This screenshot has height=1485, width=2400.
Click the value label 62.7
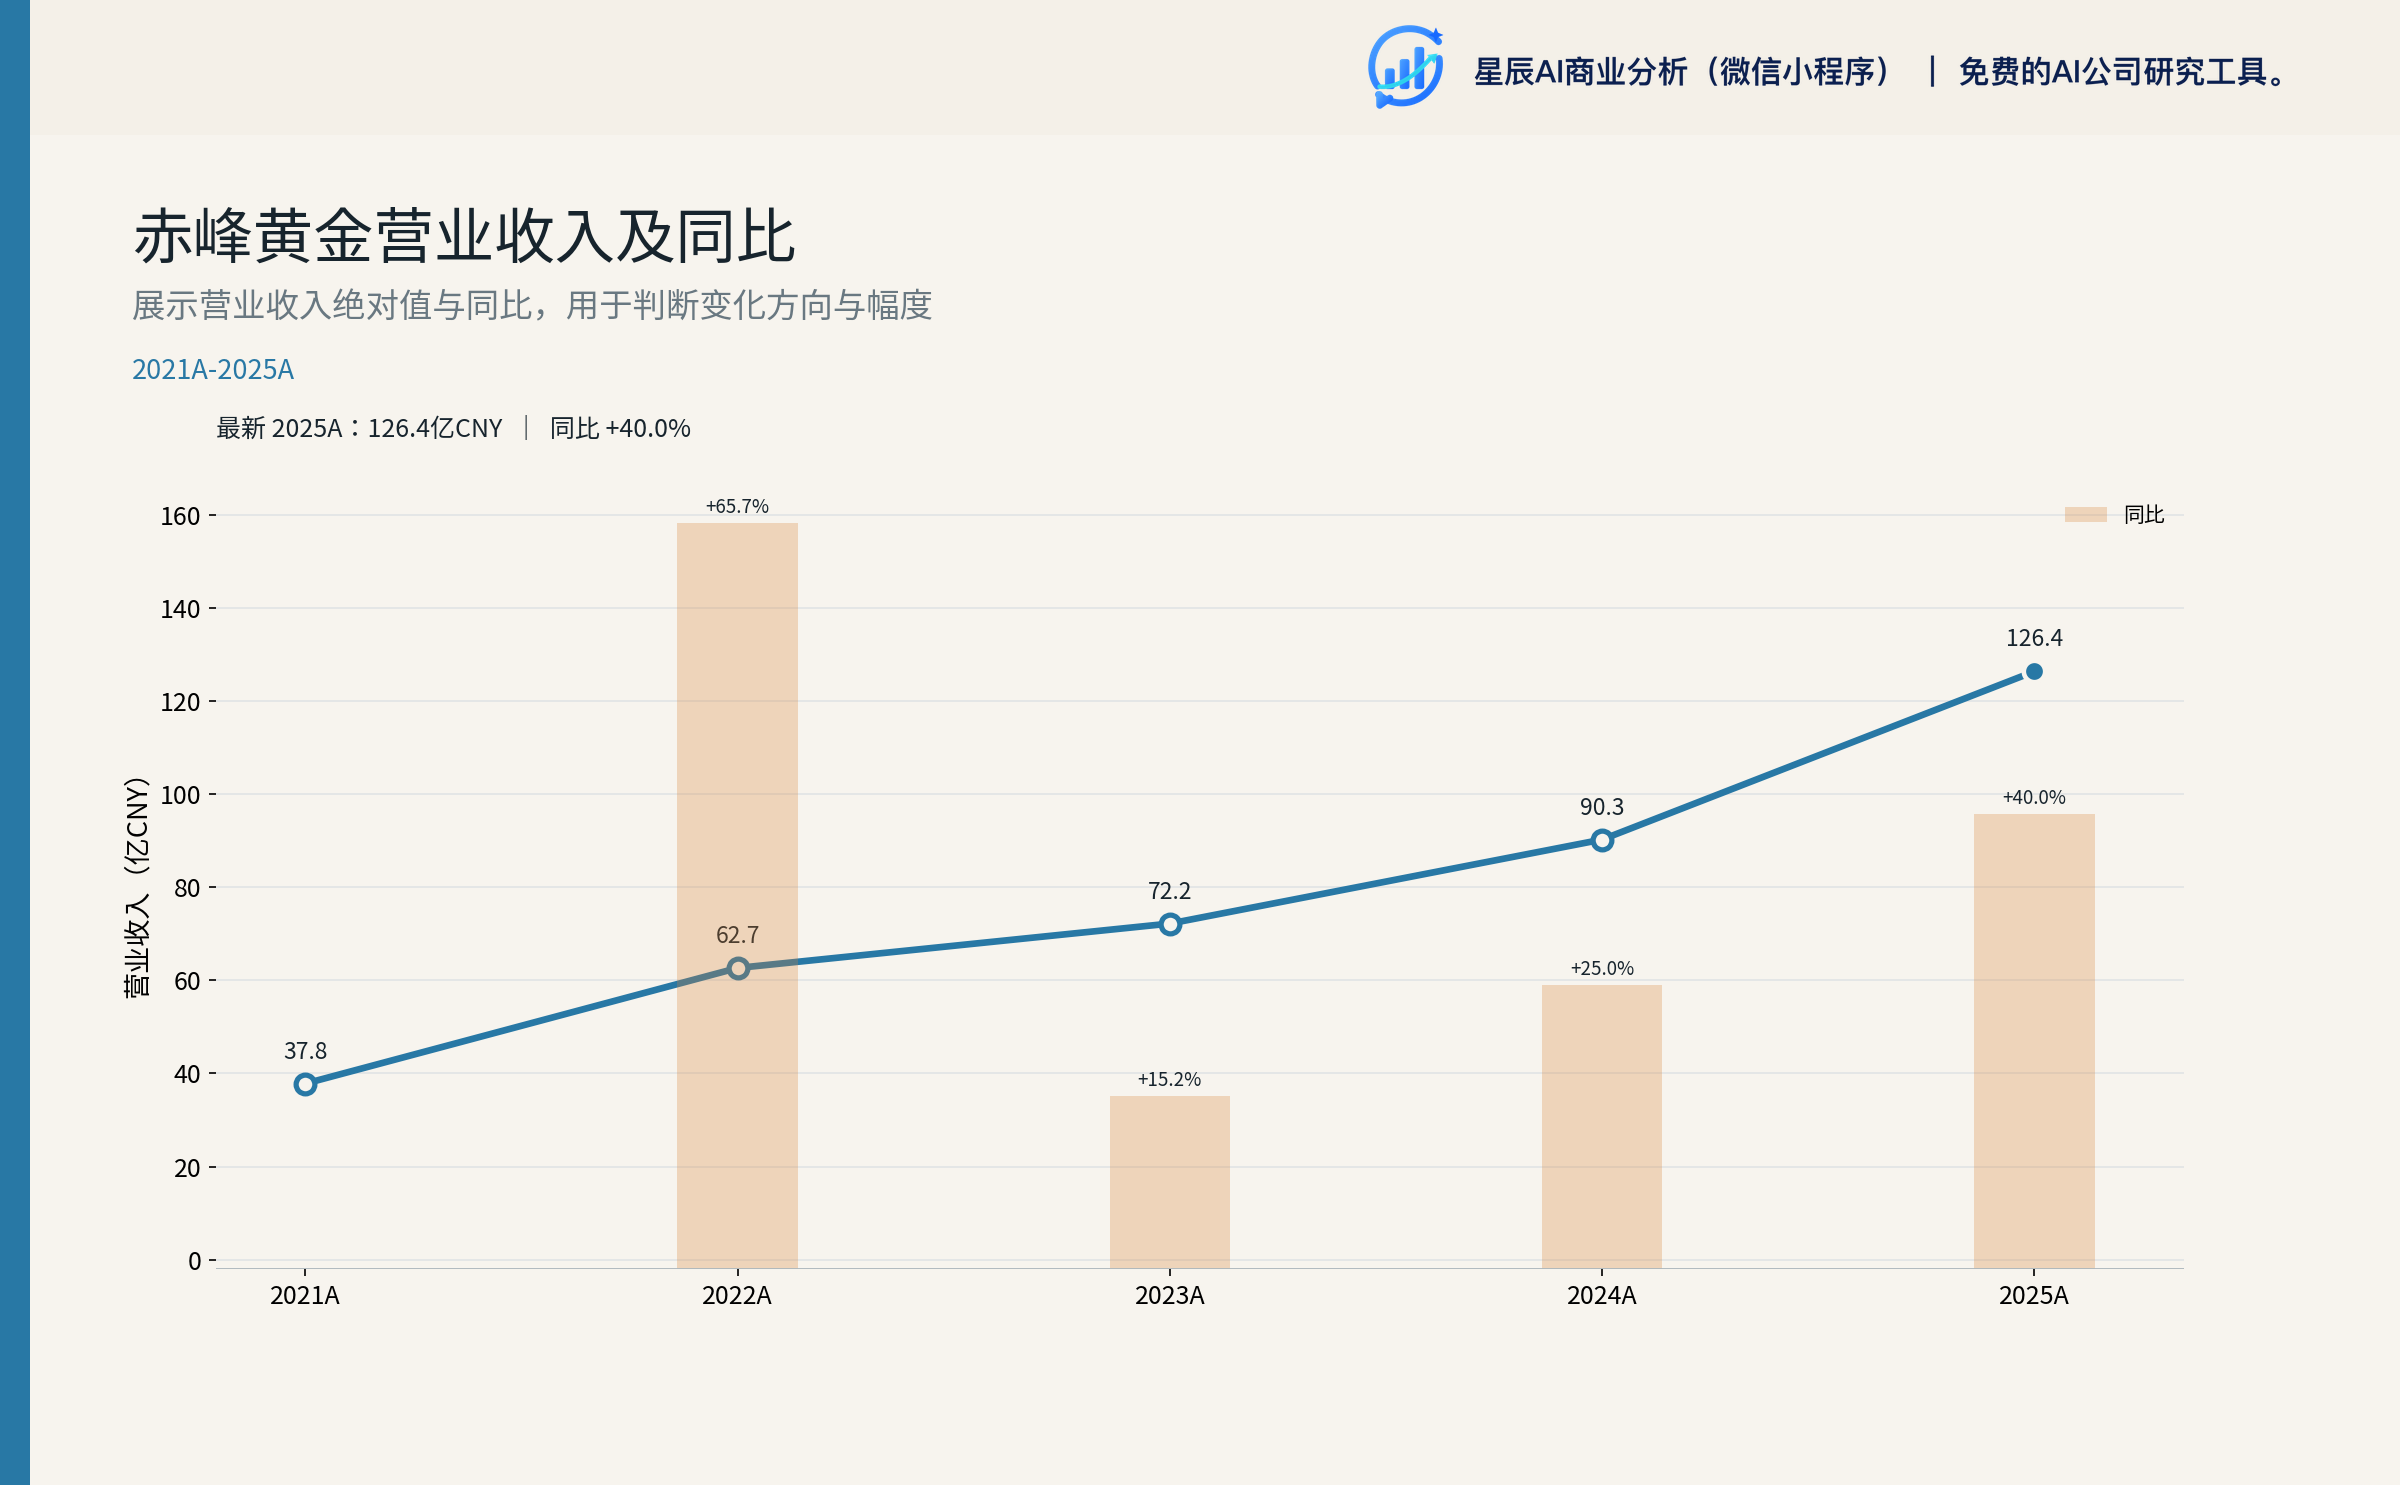pos(737,935)
